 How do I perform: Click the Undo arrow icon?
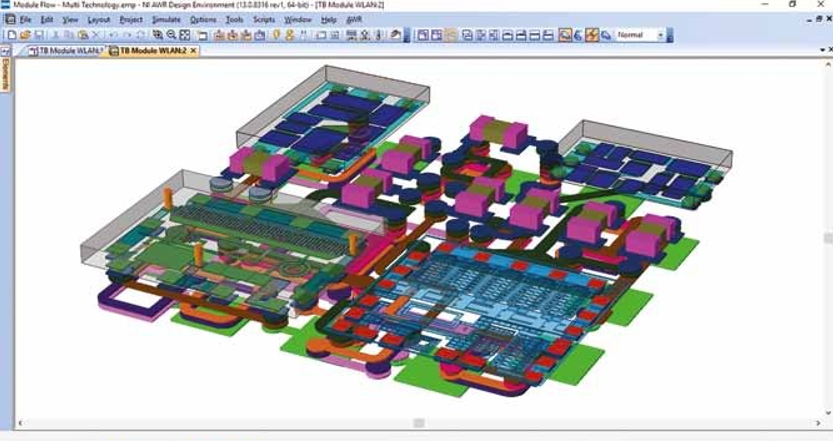click(x=113, y=35)
